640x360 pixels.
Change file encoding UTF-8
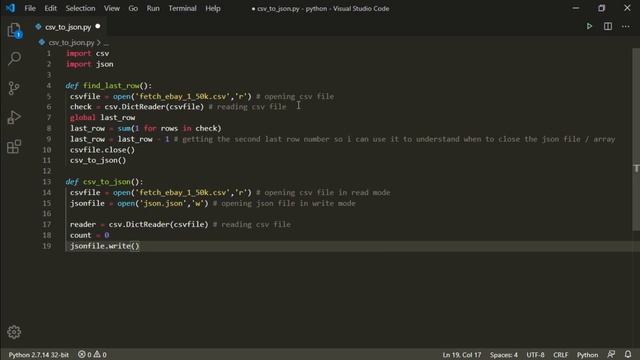(535, 354)
